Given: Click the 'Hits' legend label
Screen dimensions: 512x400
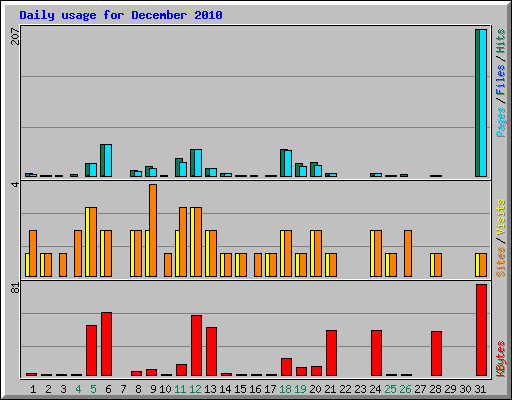Looking at the screenshot, I should 501,41.
